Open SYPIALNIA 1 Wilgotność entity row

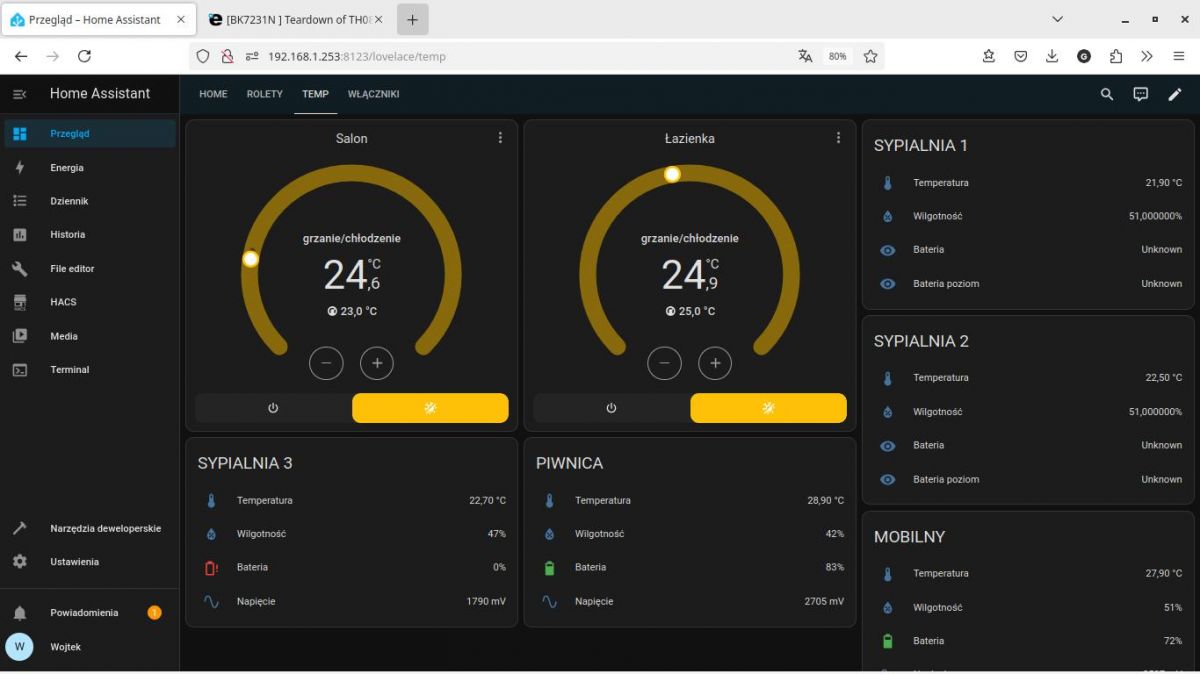click(1028, 216)
